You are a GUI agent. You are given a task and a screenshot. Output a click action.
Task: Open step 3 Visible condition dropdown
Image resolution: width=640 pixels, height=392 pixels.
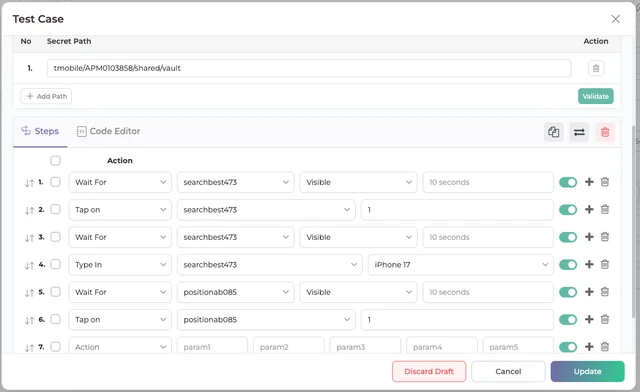point(358,237)
